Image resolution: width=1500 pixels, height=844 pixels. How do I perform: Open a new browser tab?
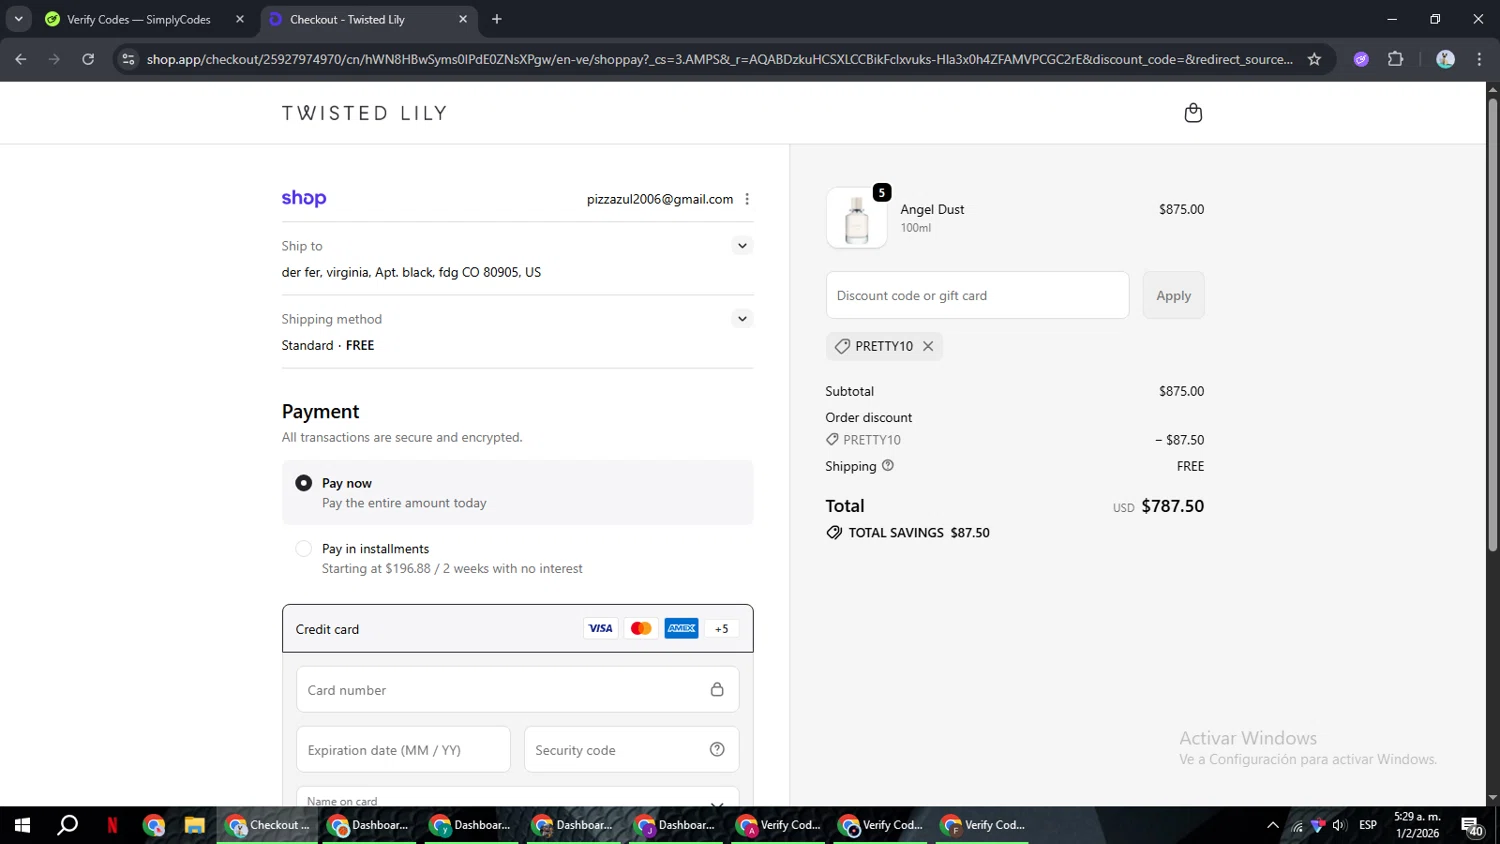[x=497, y=19]
